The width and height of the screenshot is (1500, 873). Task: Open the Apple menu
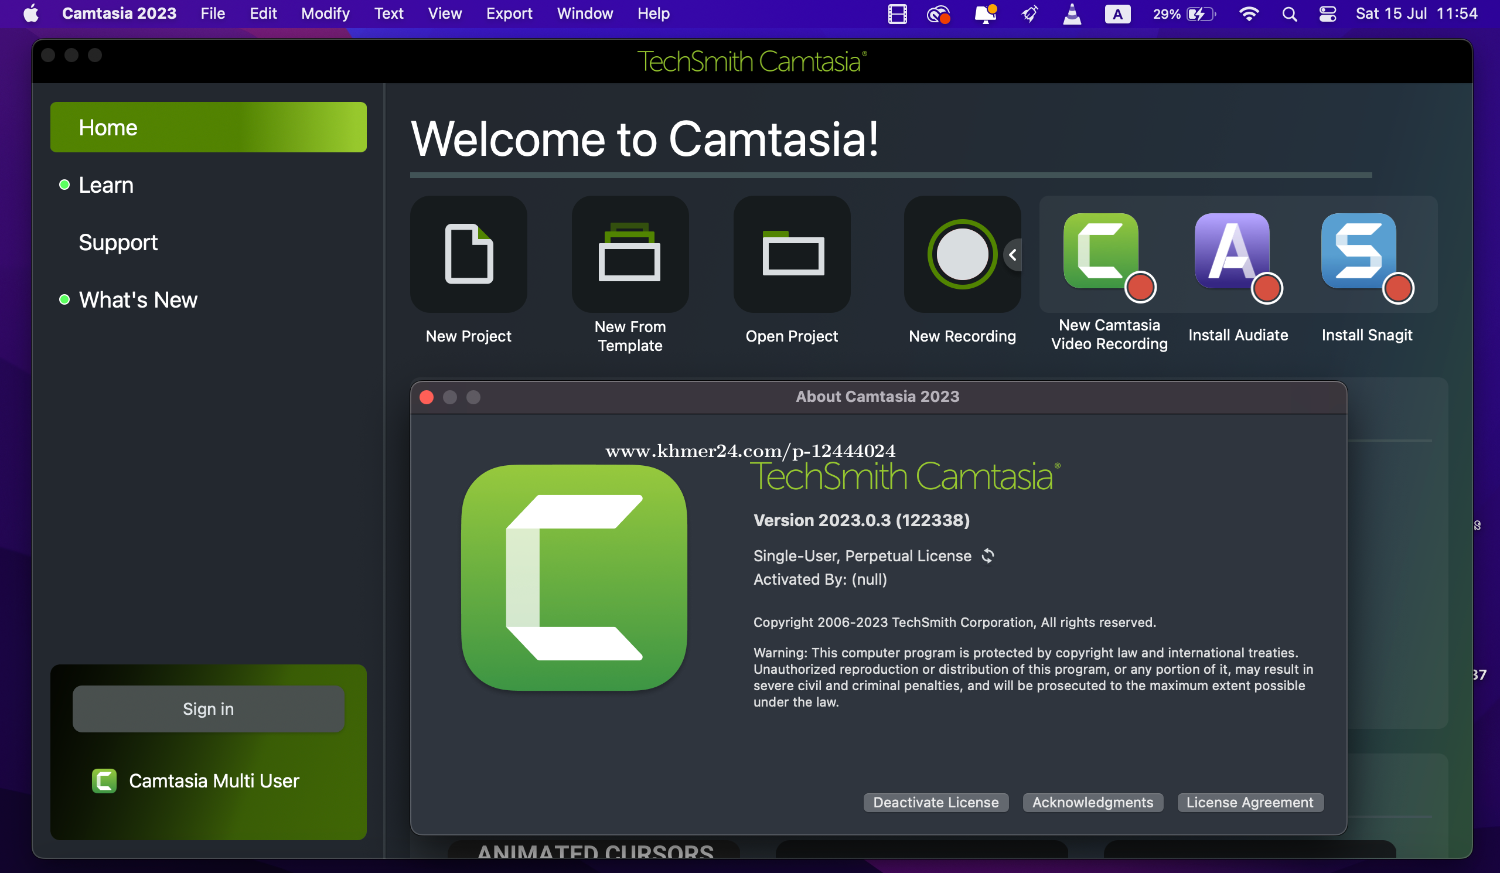(30, 14)
